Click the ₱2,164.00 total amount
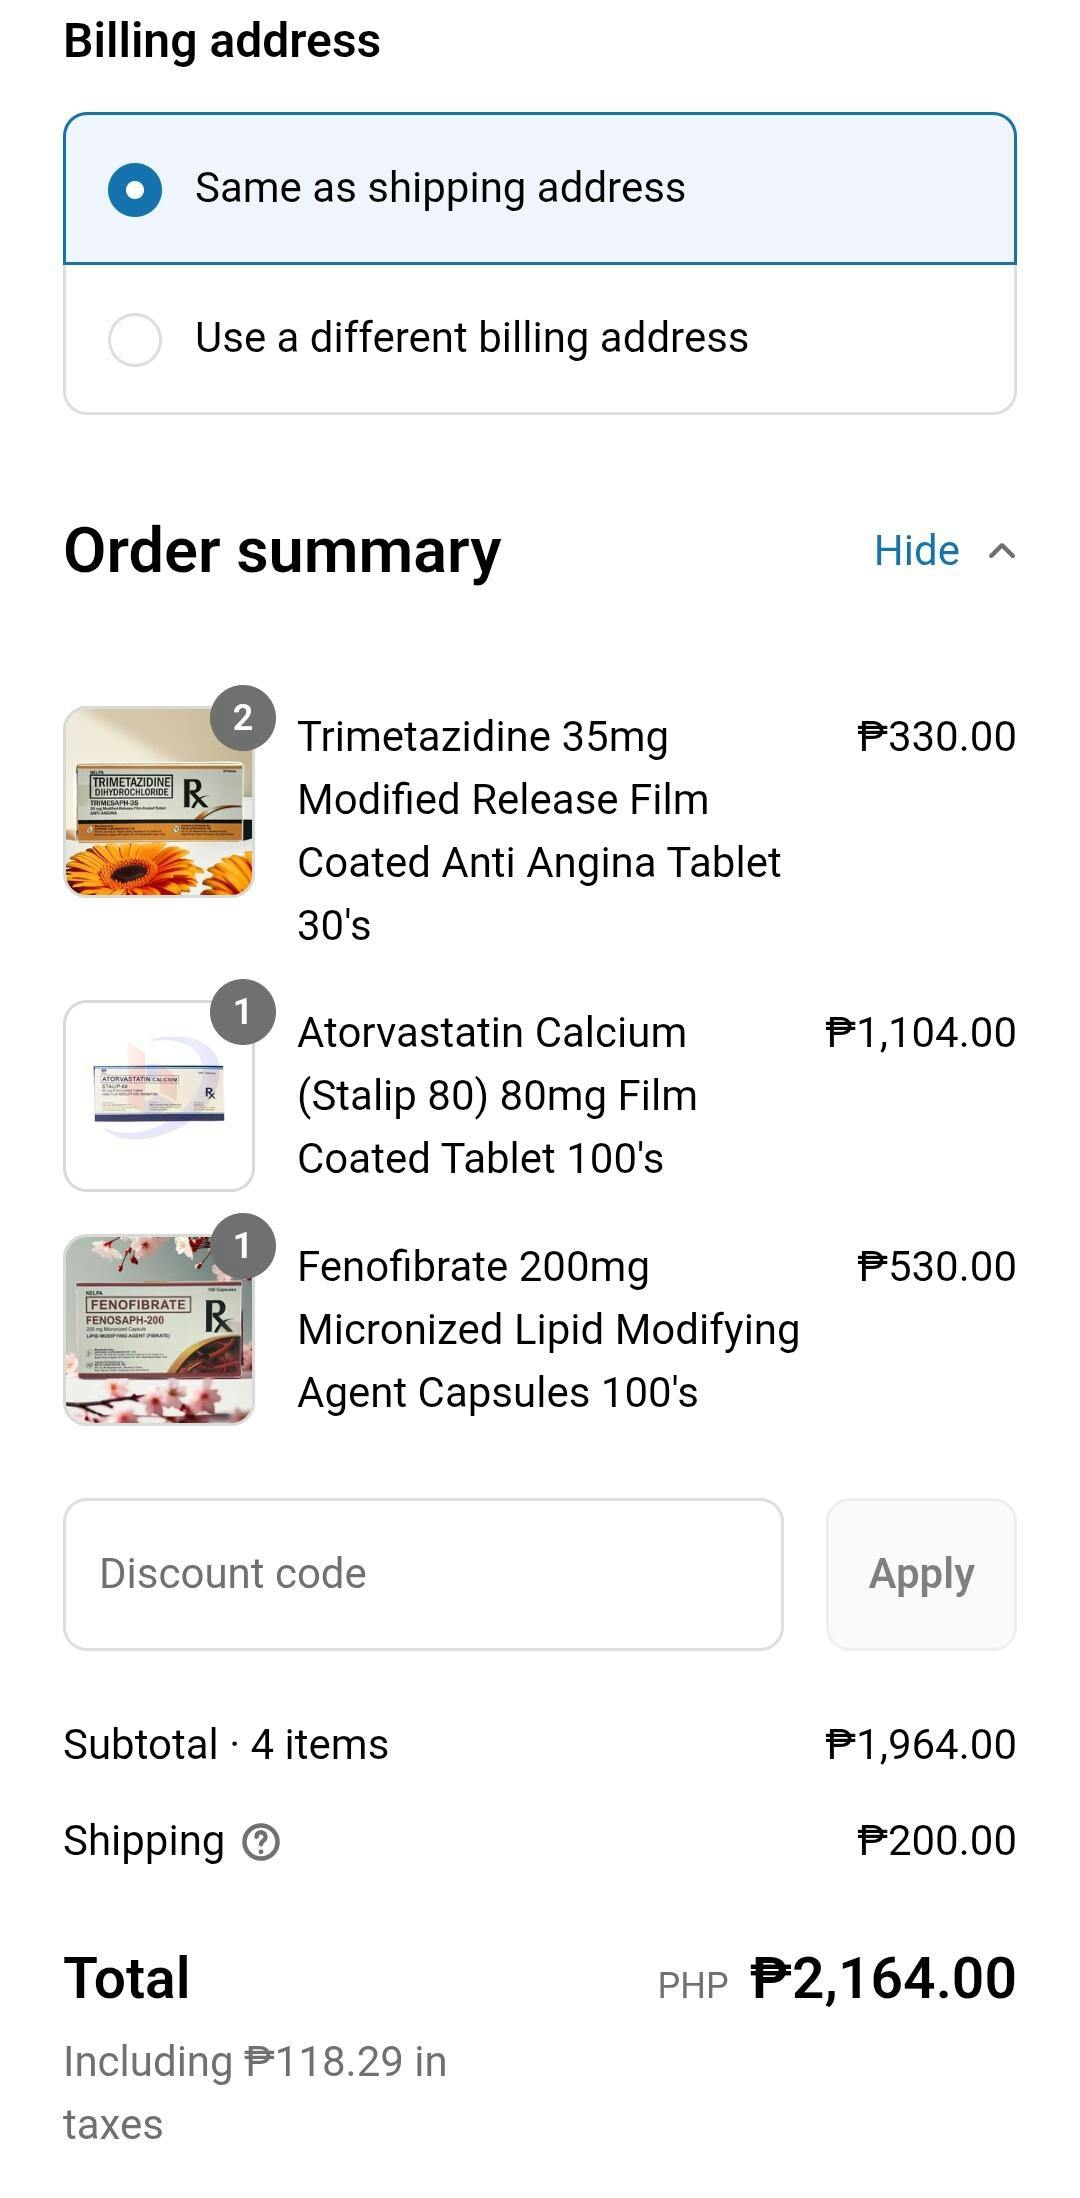 pyautogui.click(x=883, y=1979)
